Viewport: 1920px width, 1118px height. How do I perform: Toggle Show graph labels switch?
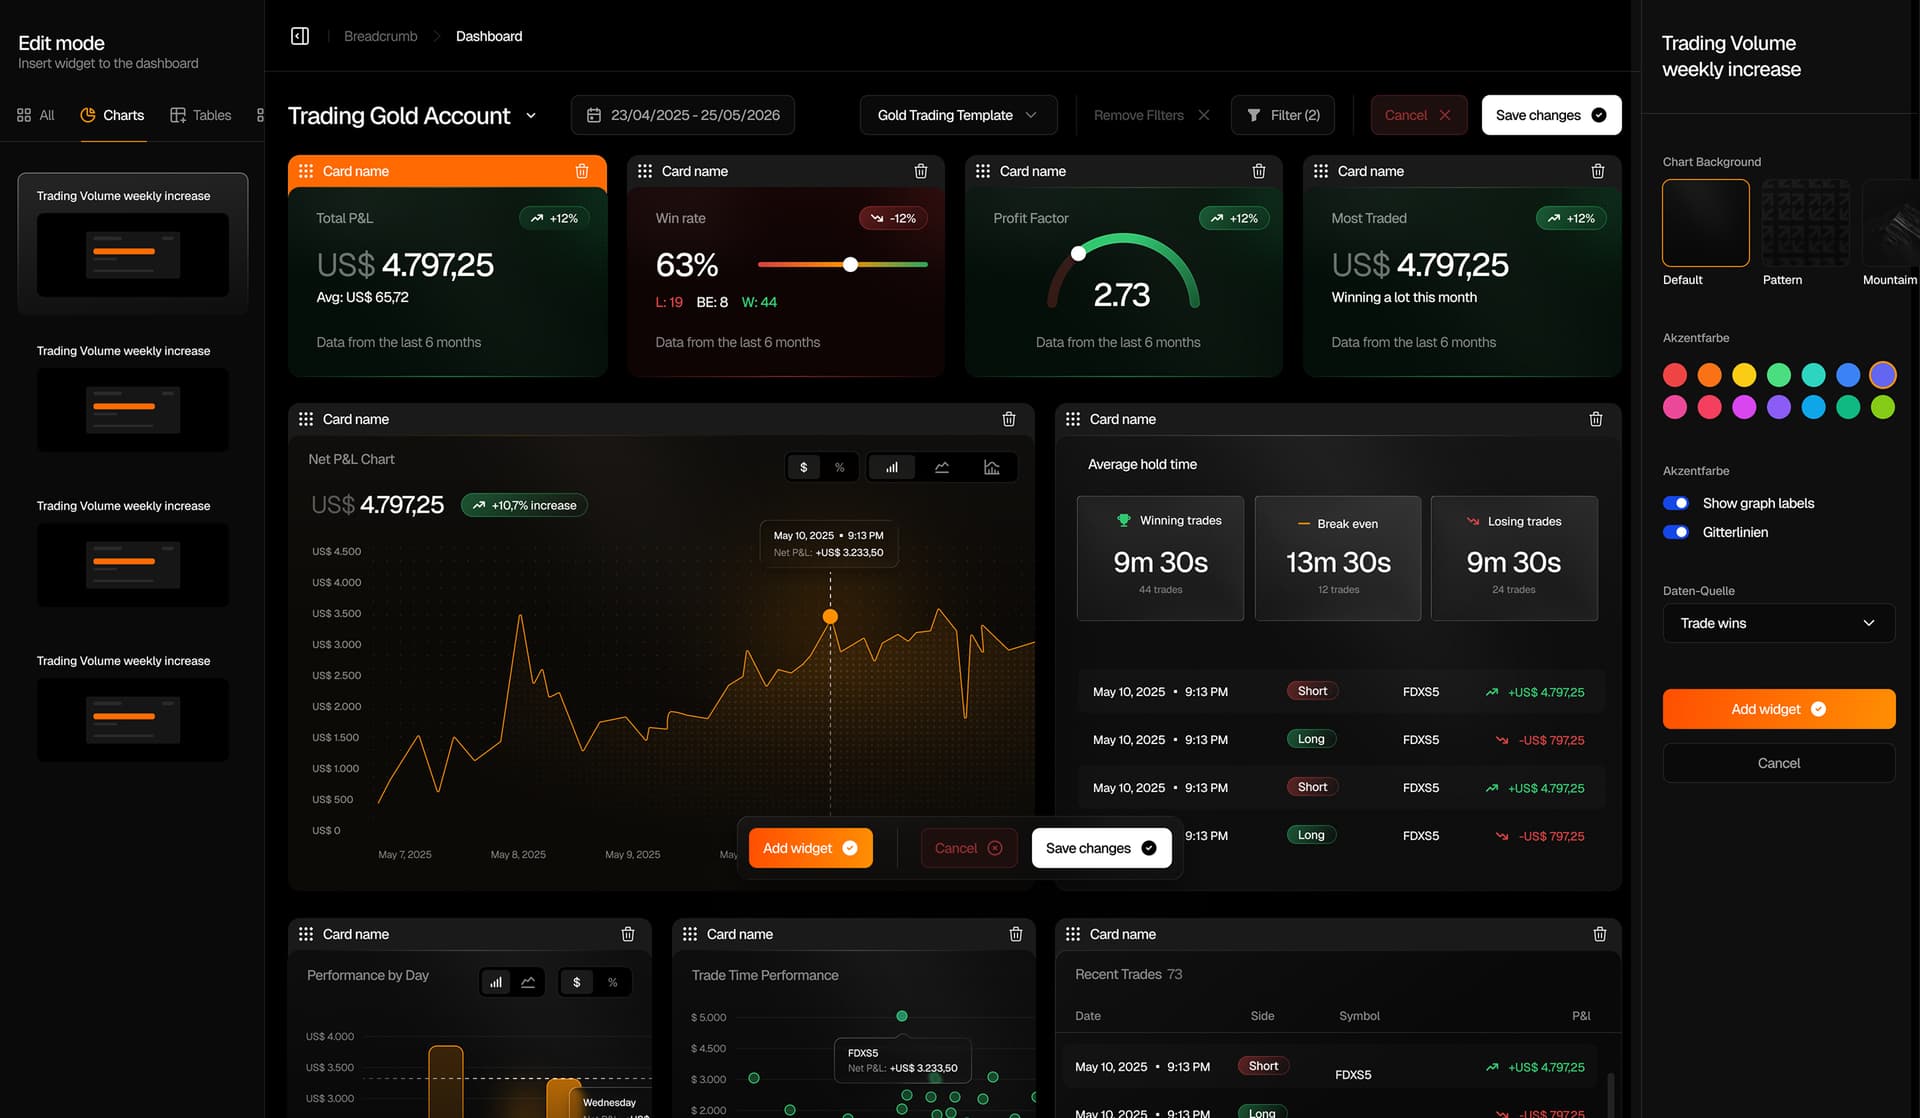[1676, 503]
